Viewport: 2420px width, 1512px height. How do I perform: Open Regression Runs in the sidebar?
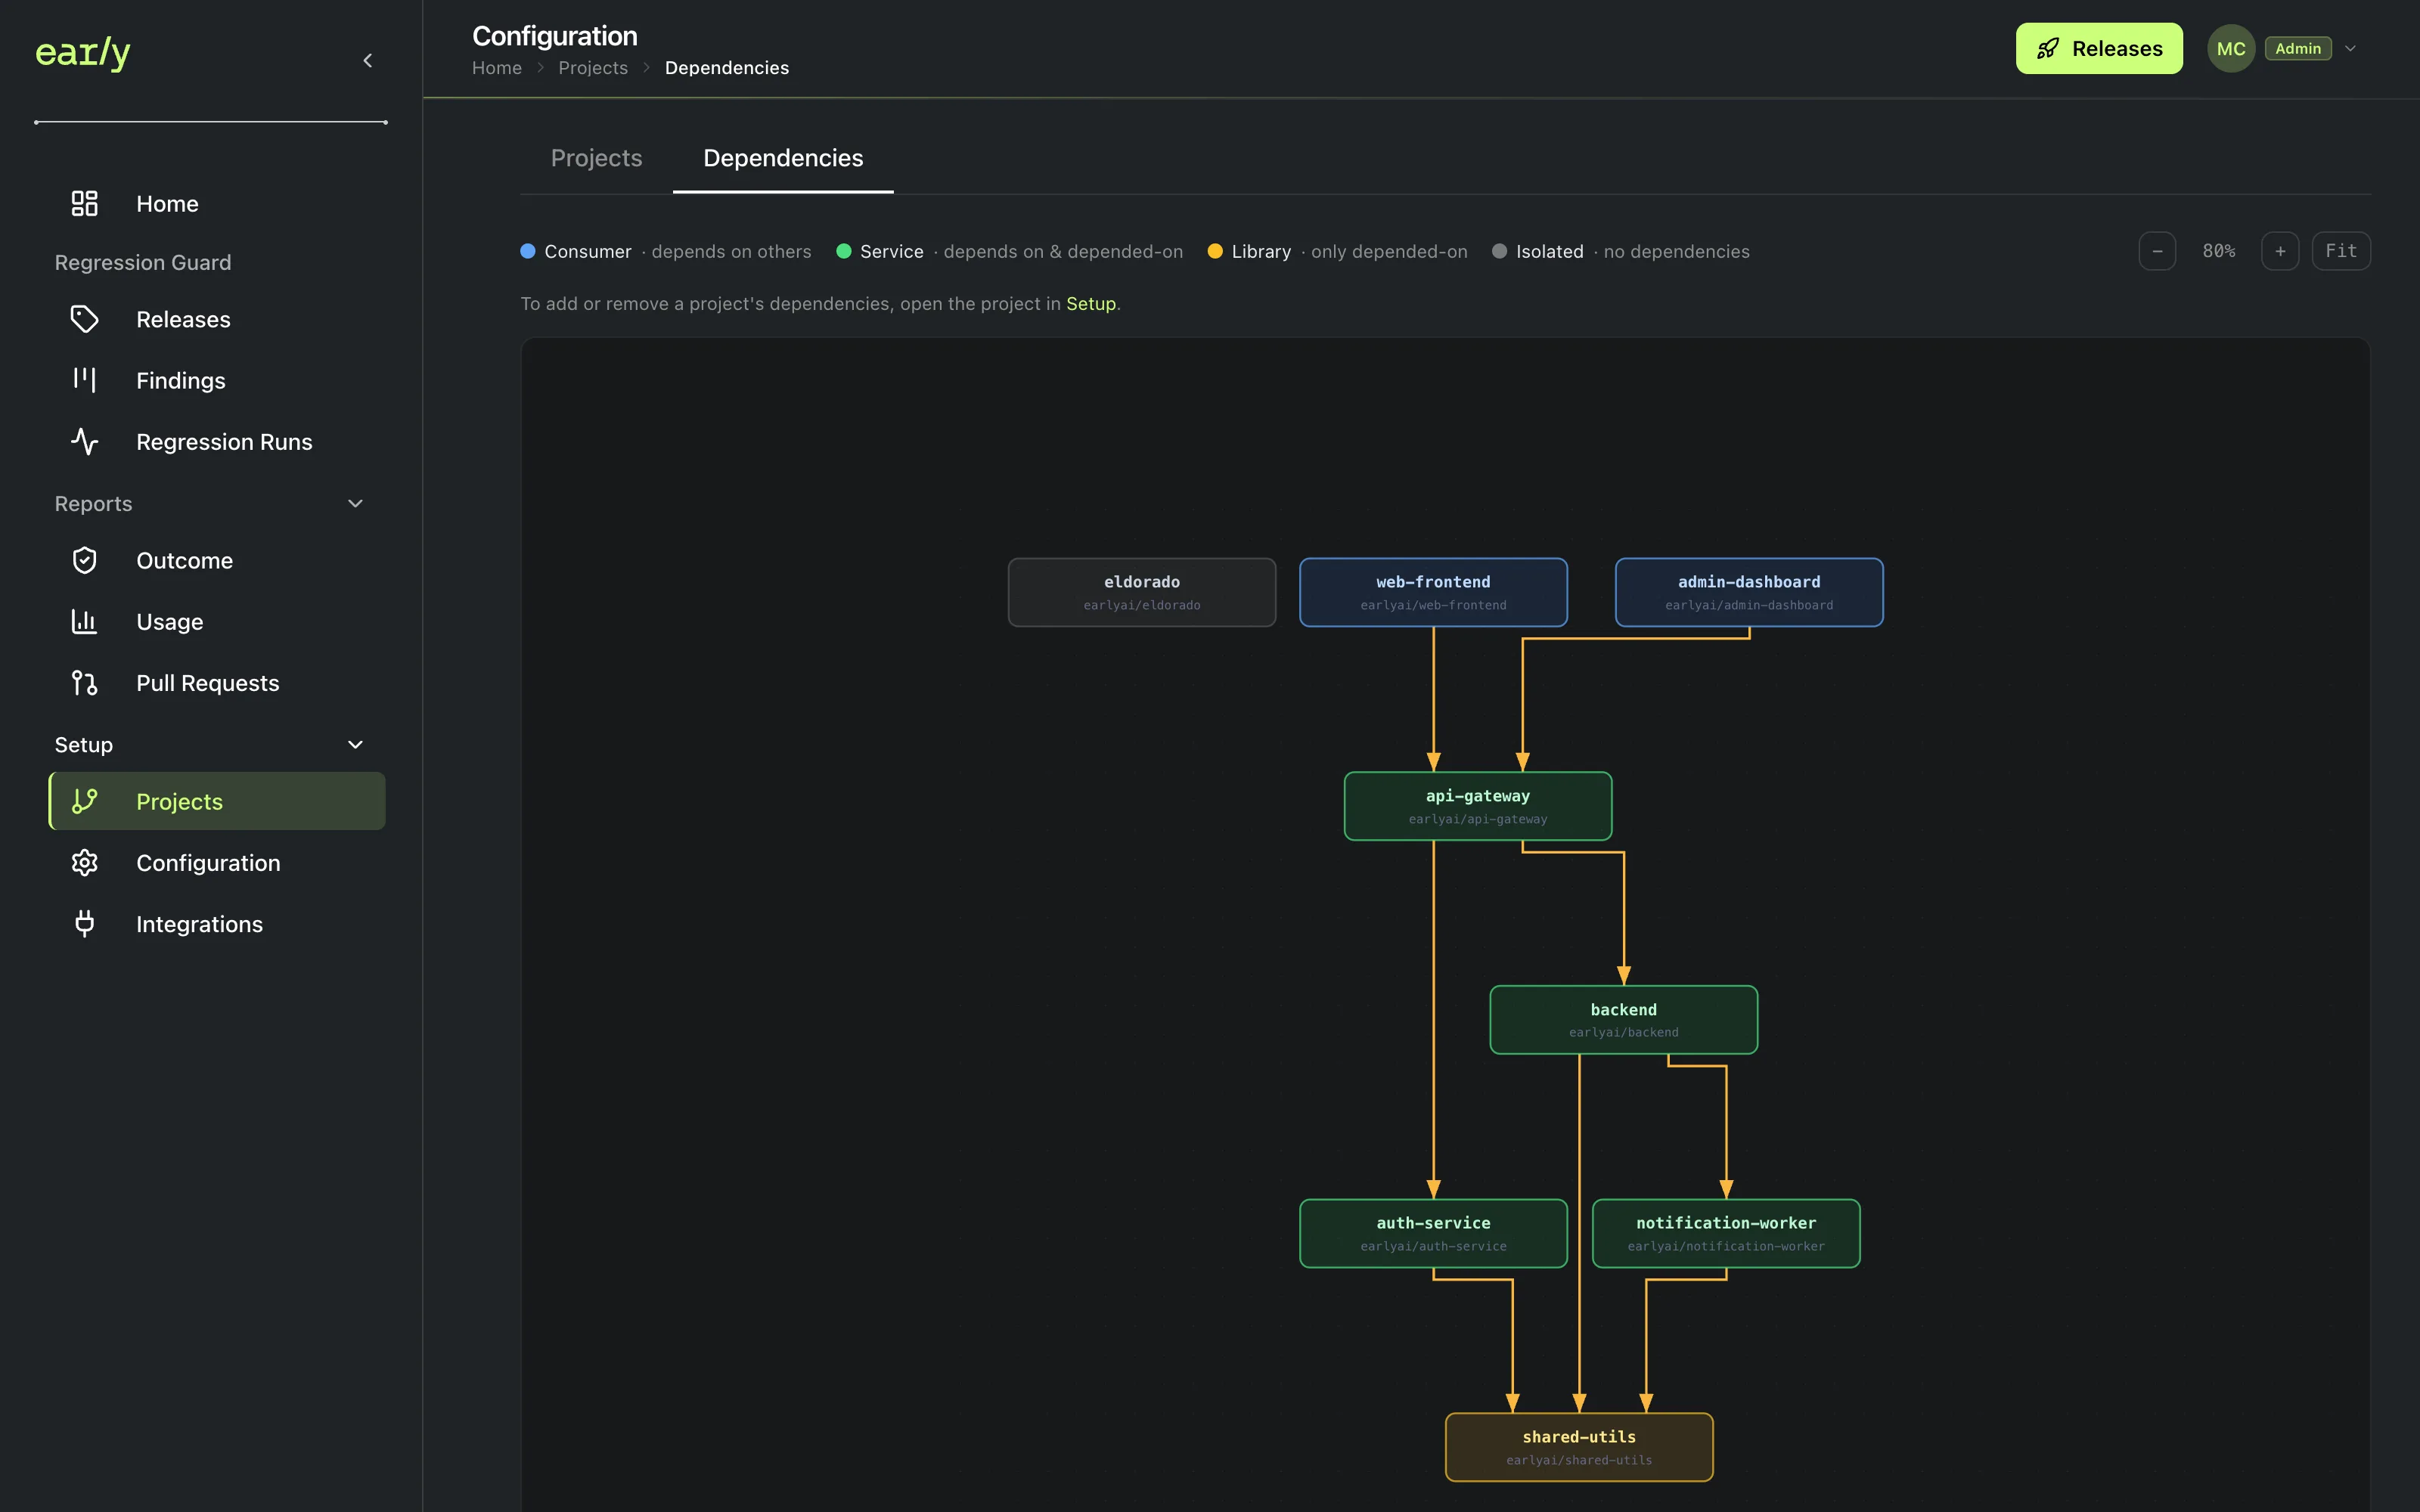217,442
